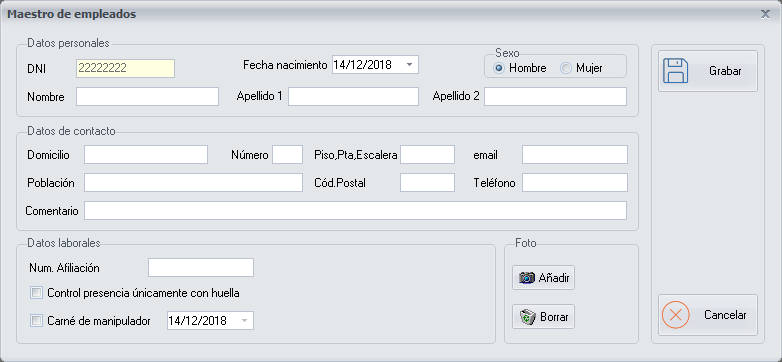The width and height of the screenshot is (782, 362).
Task: Open the Fecha nacimiento date dropdown
Action: coord(409,65)
